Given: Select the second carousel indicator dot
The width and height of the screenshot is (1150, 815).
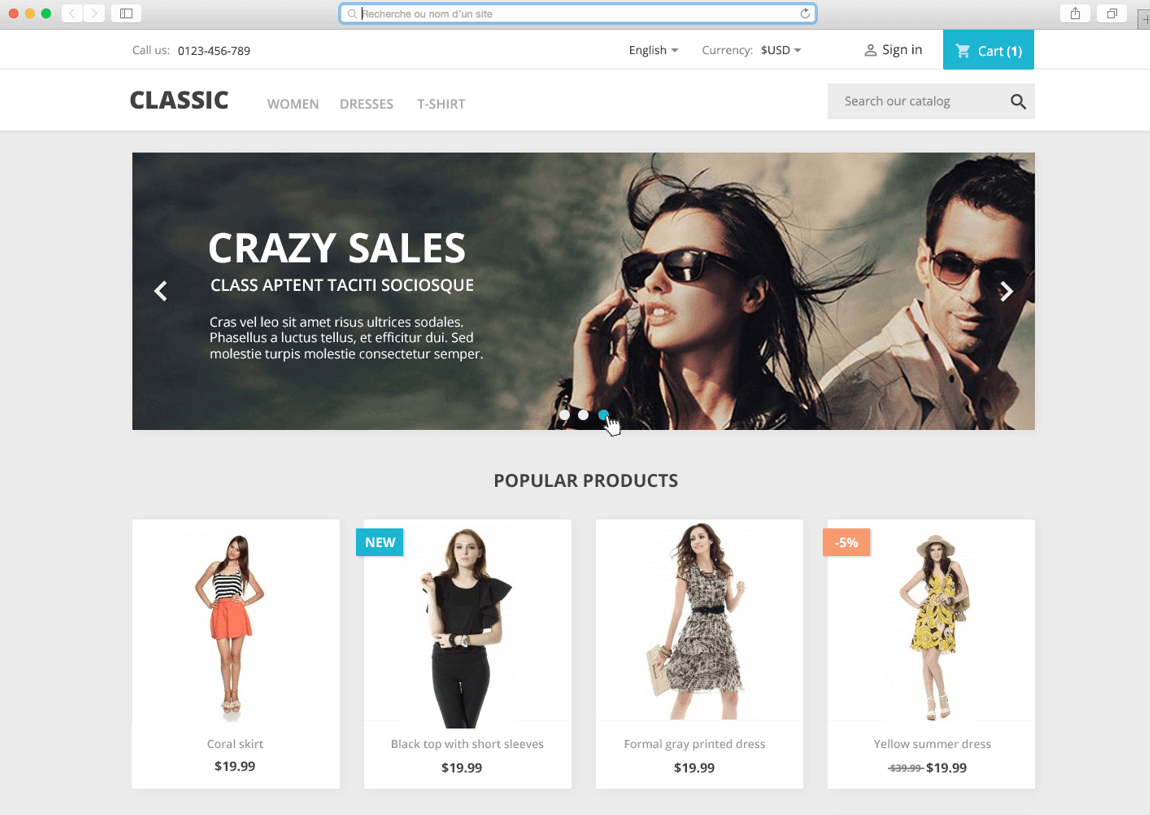Looking at the screenshot, I should [584, 415].
